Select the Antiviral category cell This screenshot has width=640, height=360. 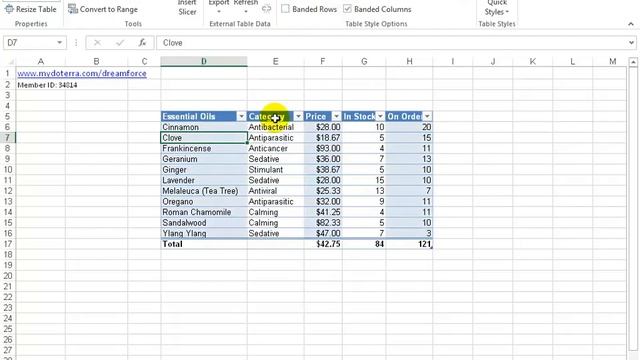[276, 191]
